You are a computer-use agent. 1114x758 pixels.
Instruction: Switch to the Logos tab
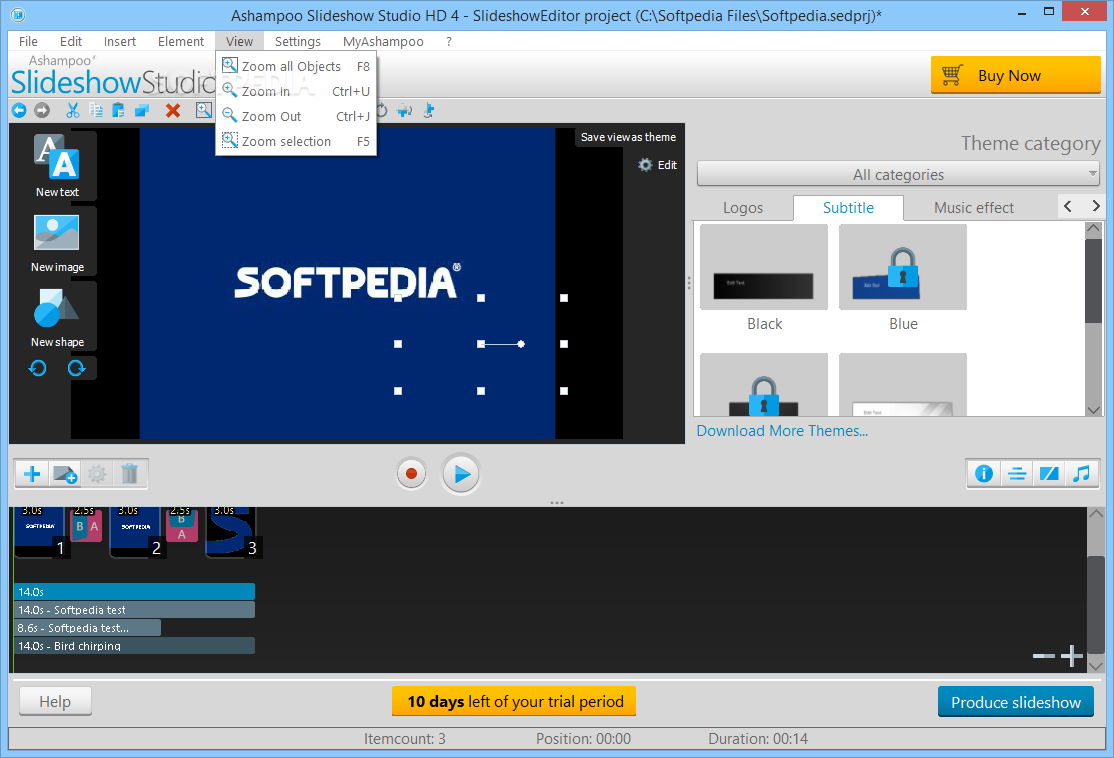point(742,207)
